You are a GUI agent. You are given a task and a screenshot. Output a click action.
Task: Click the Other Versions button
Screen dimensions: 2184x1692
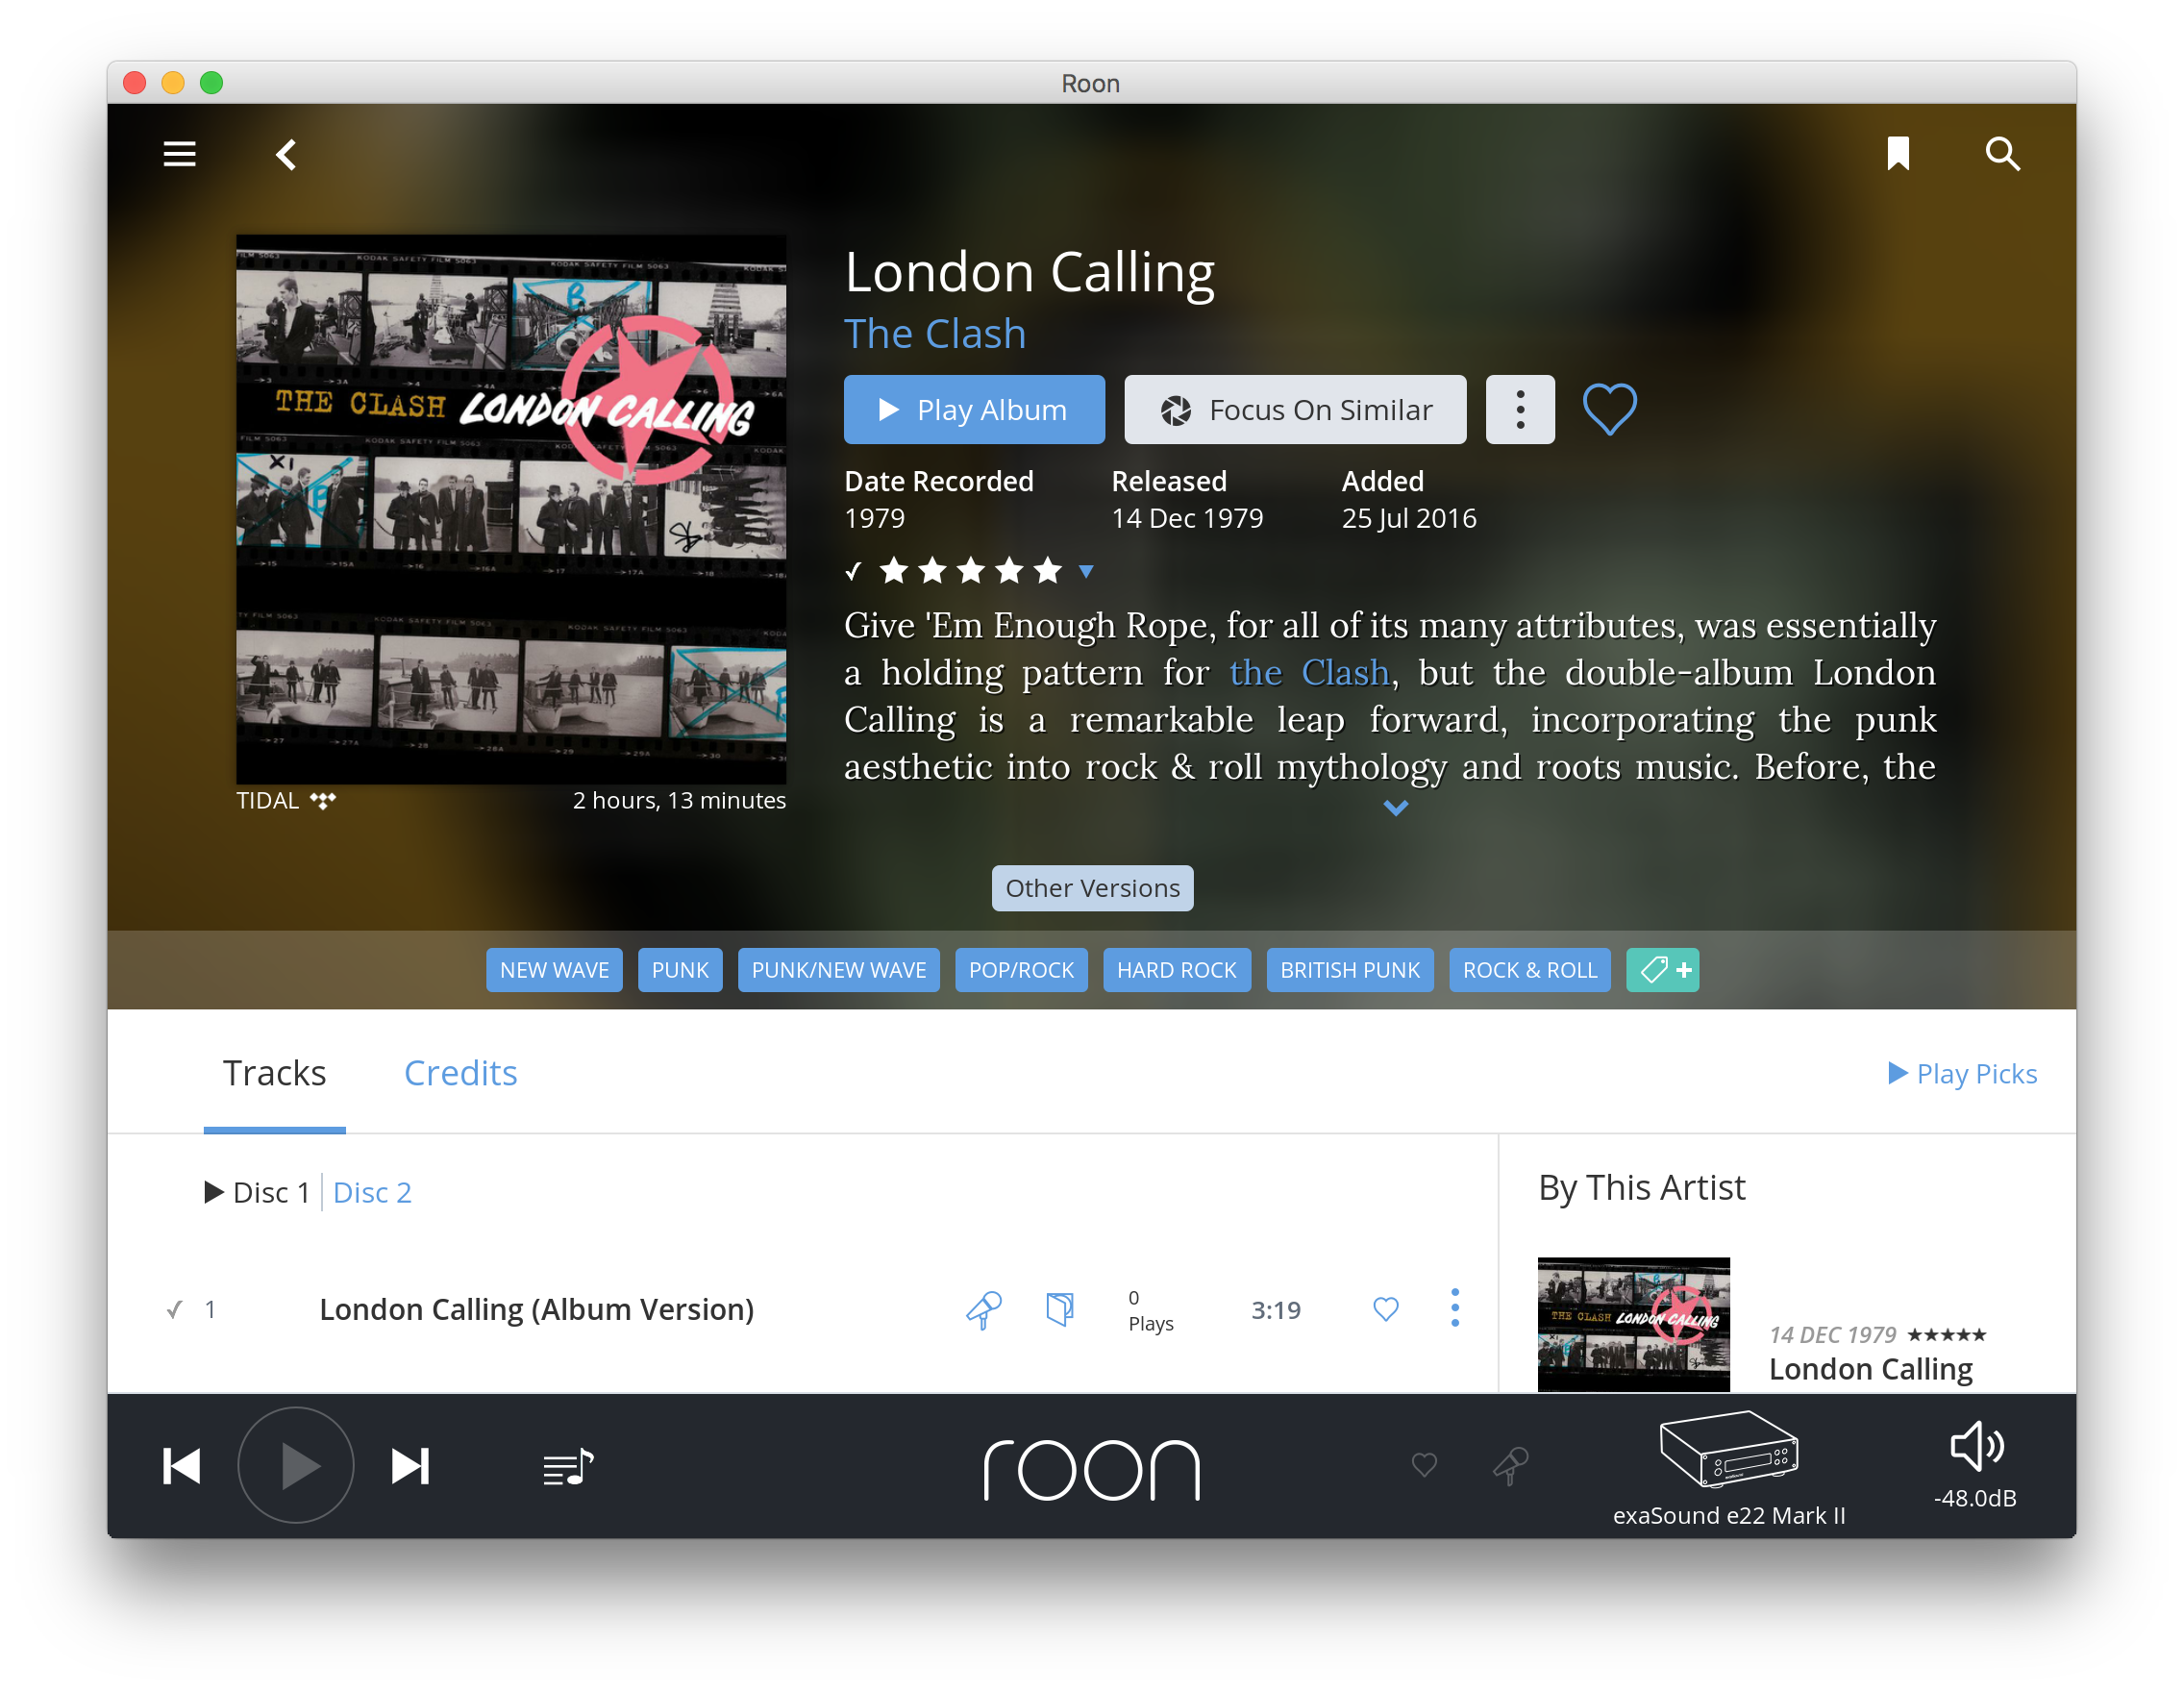1092,888
